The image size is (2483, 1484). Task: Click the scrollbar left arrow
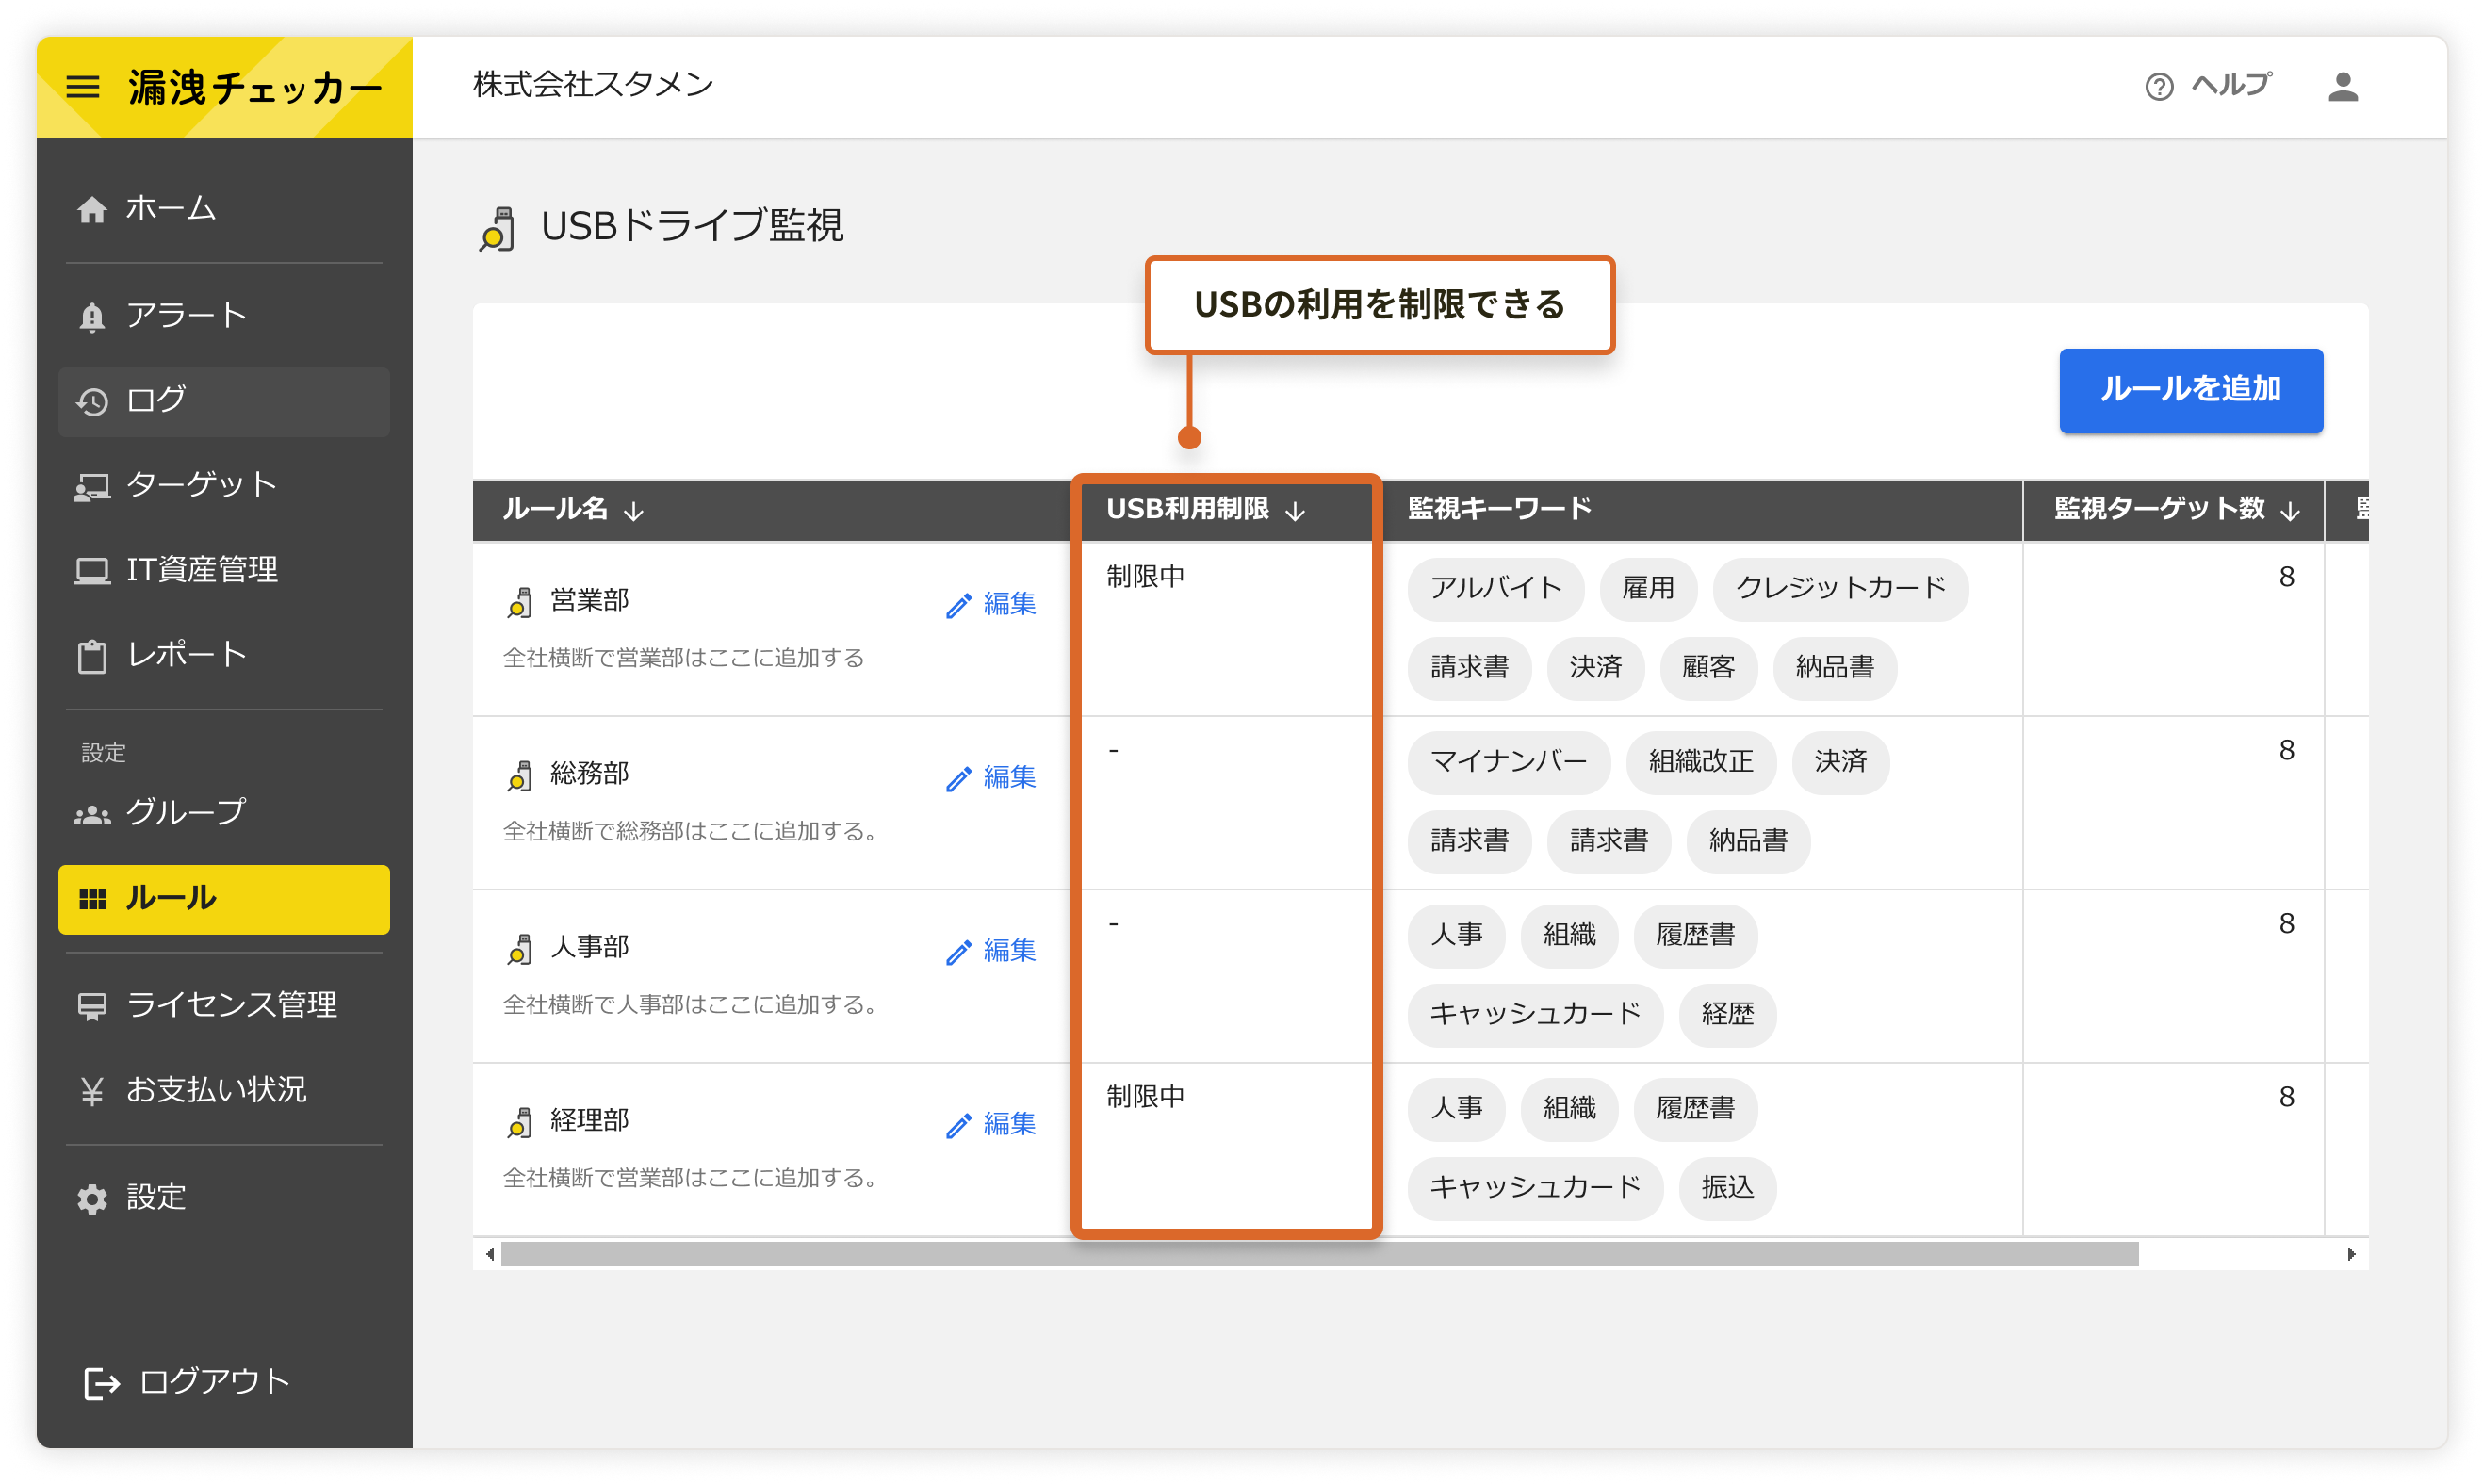click(489, 1254)
